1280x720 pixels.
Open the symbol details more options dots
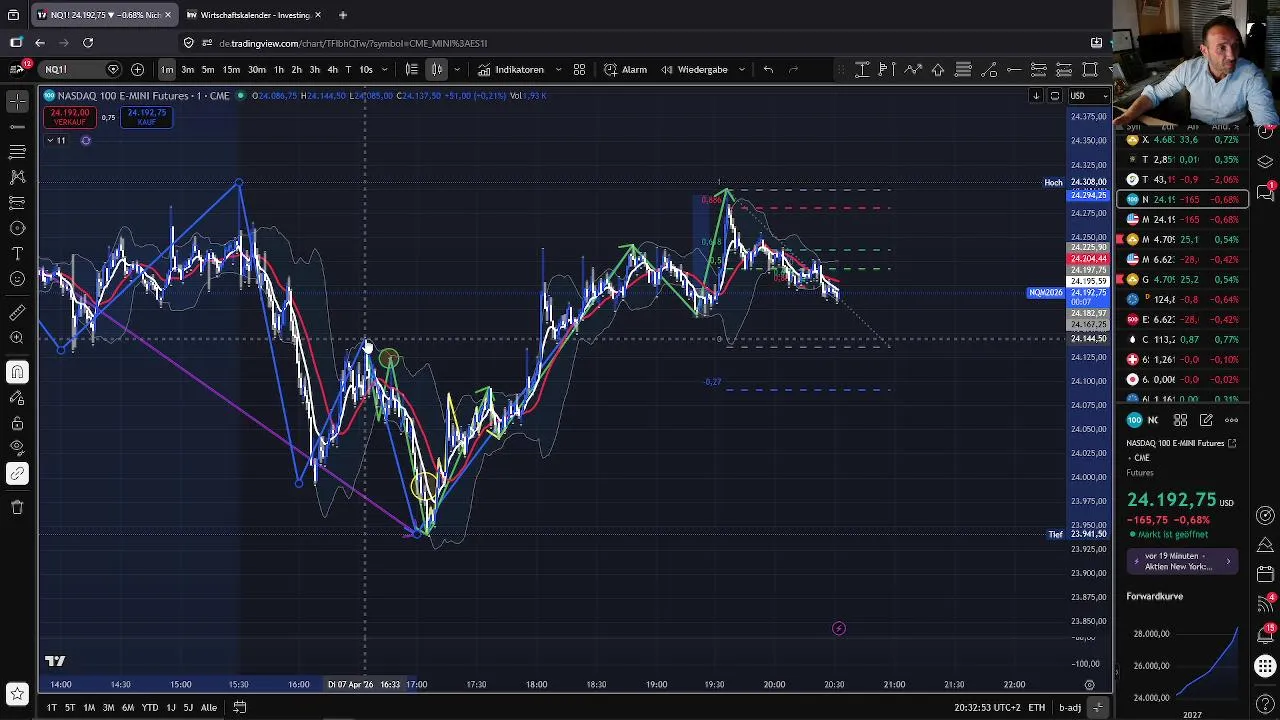(x=1232, y=420)
